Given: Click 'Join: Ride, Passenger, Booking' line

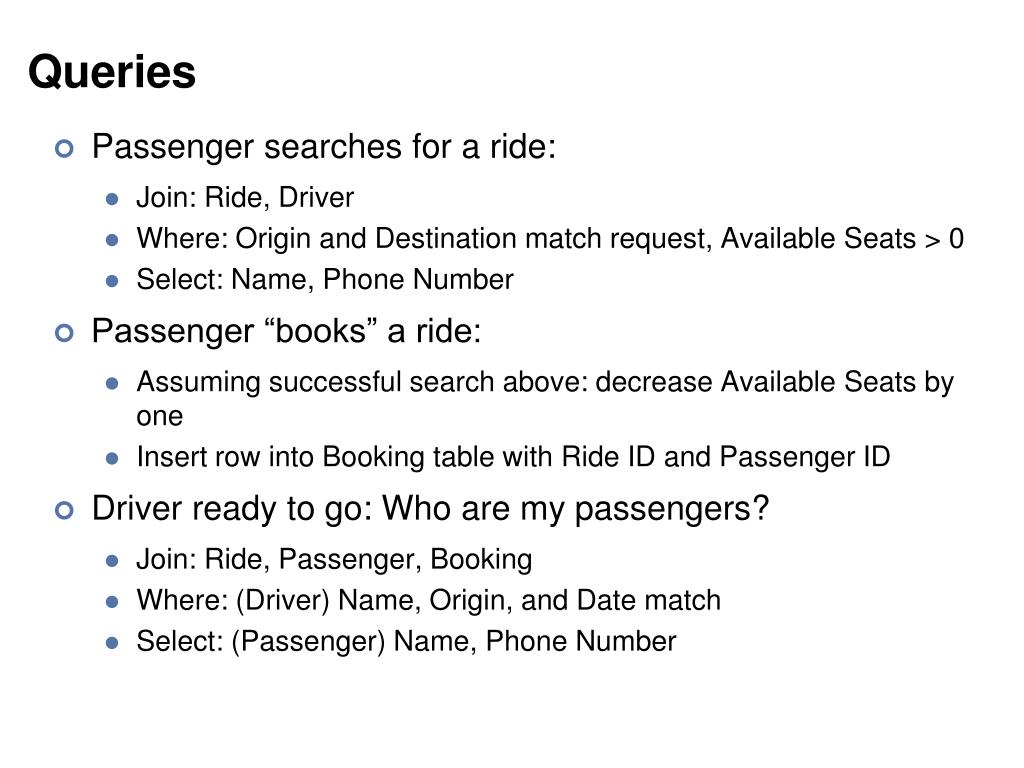Looking at the screenshot, I should tap(334, 560).
